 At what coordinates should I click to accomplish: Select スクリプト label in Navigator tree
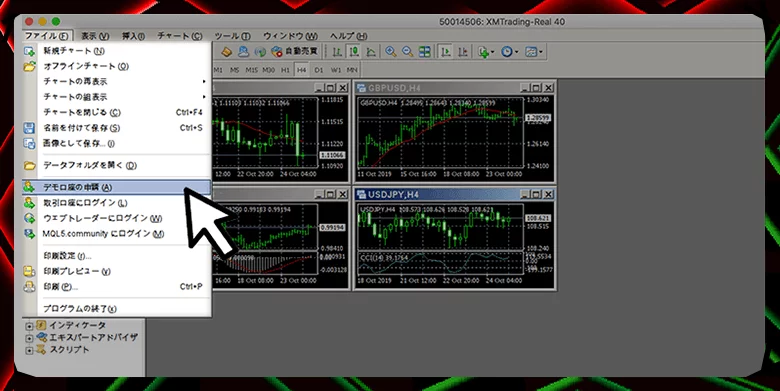pyautogui.click(x=69, y=350)
